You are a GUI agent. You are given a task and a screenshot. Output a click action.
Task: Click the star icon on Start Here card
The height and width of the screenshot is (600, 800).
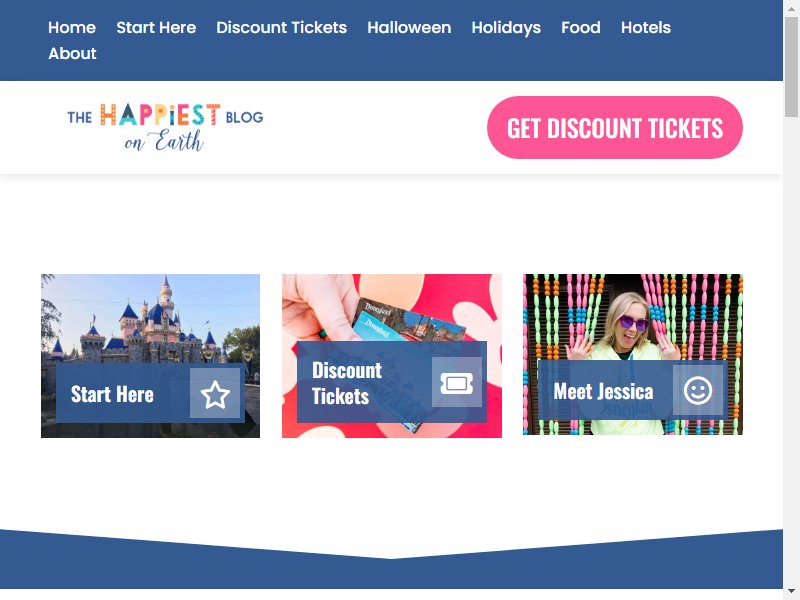(x=215, y=393)
